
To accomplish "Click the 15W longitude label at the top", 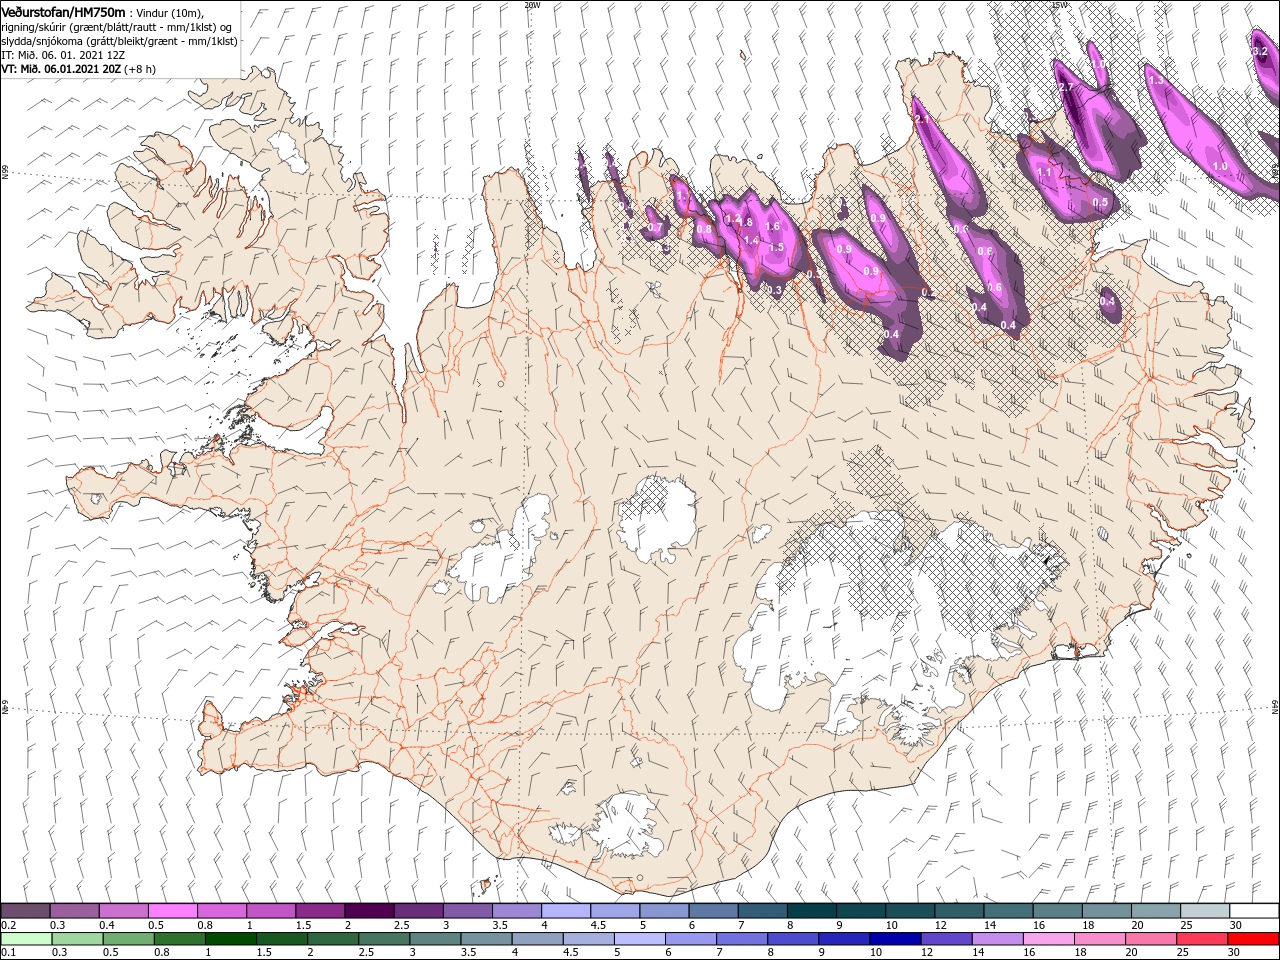I will 1060,5.
